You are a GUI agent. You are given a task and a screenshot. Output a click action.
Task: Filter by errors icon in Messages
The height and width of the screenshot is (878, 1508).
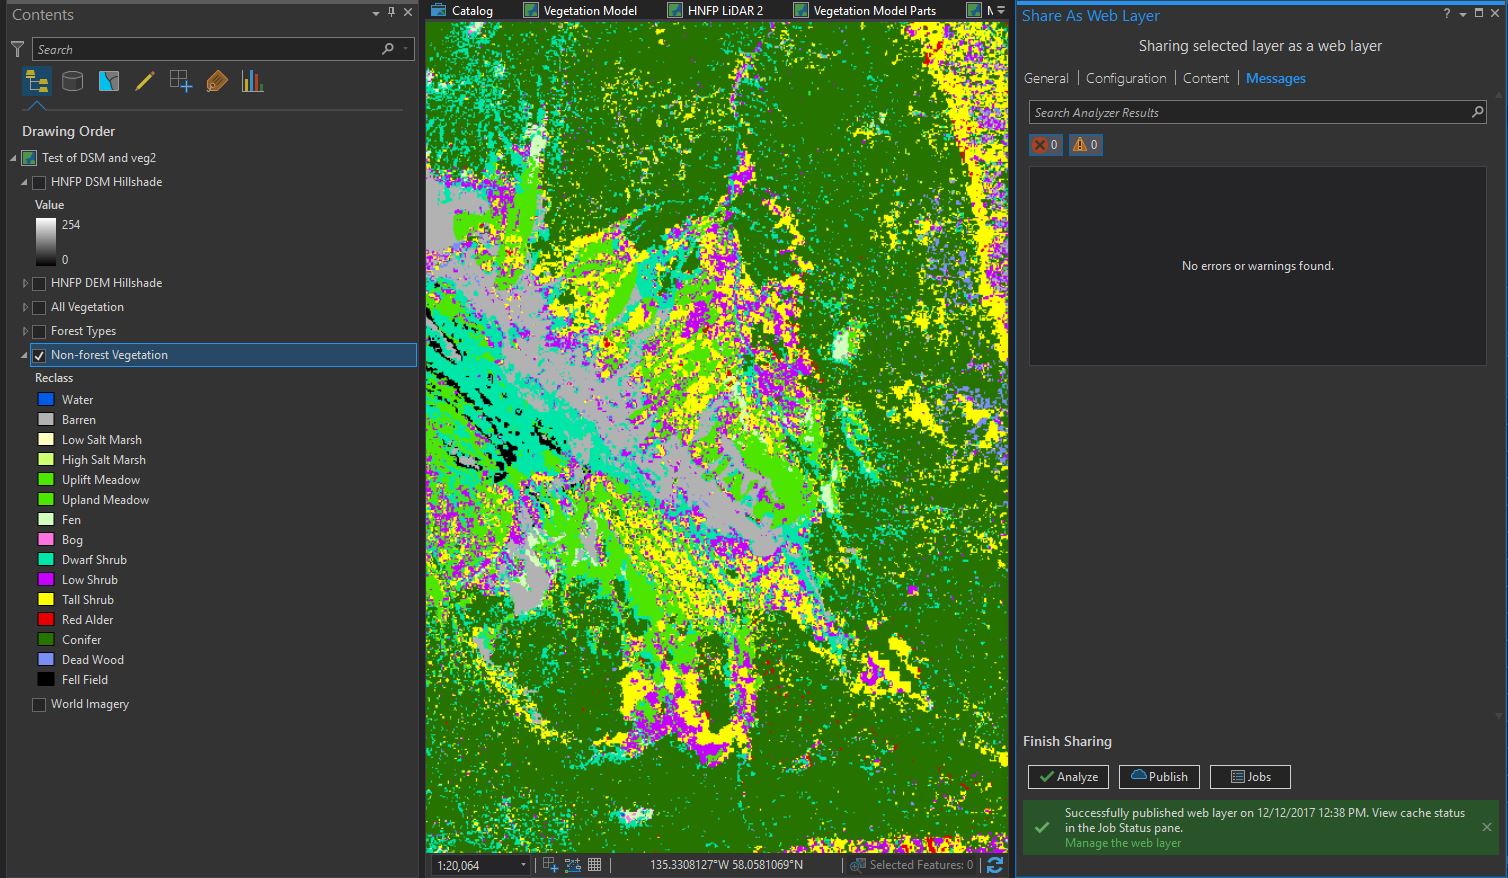(x=1045, y=145)
